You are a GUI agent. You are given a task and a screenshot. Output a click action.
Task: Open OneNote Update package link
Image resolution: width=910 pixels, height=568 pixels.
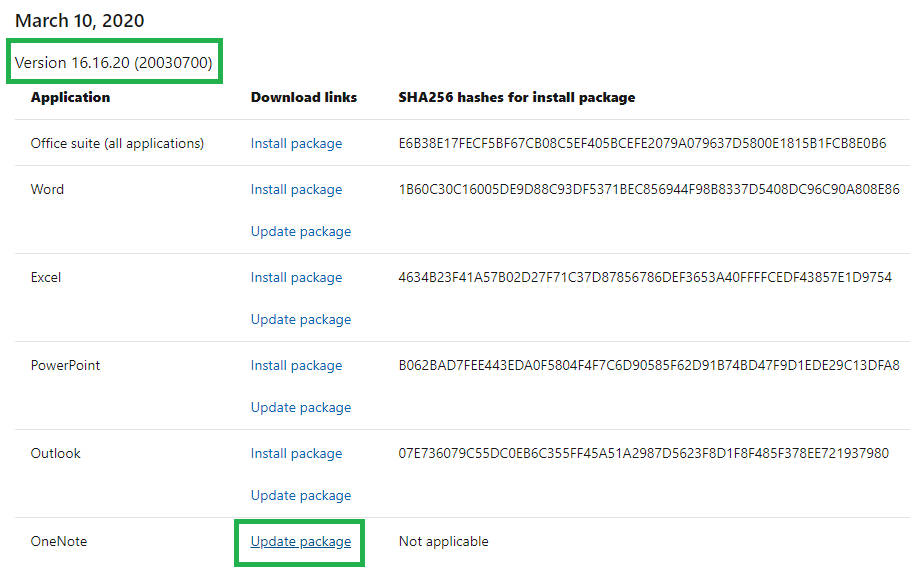[x=301, y=541]
